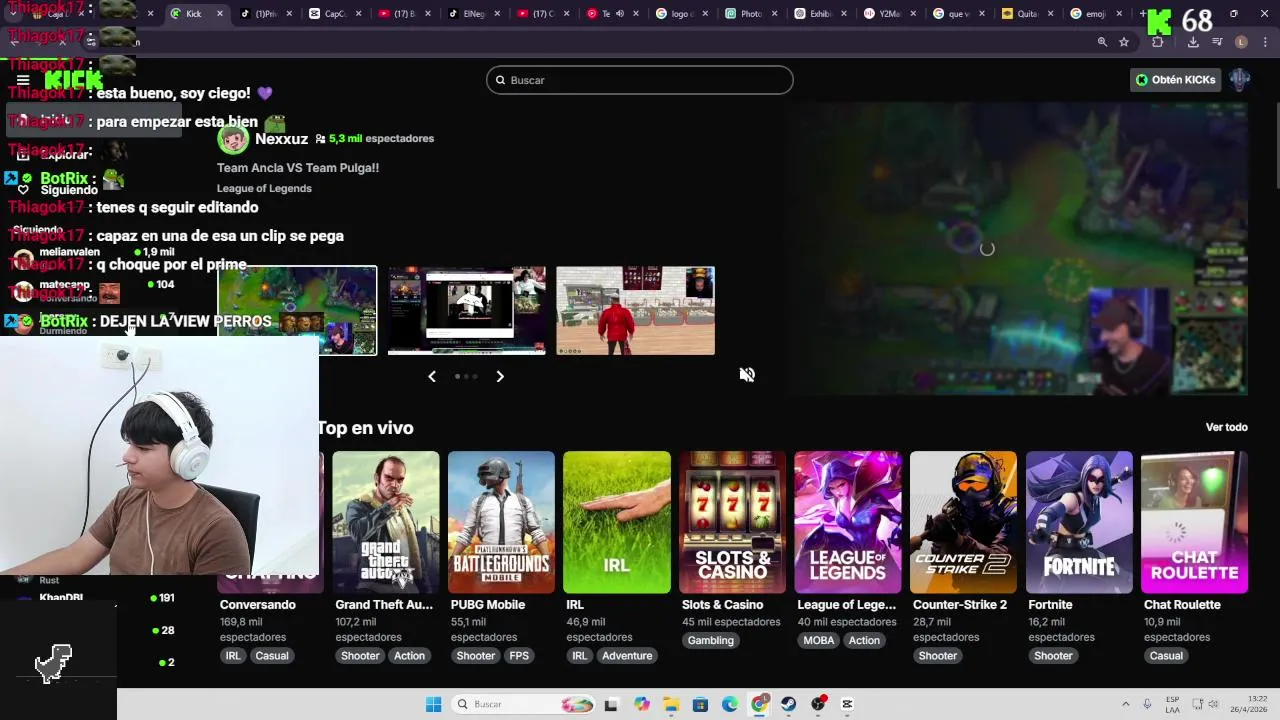Open the user avatar menu
The width and height of the screenshot is (1280, 720).
pos(1240,80)
